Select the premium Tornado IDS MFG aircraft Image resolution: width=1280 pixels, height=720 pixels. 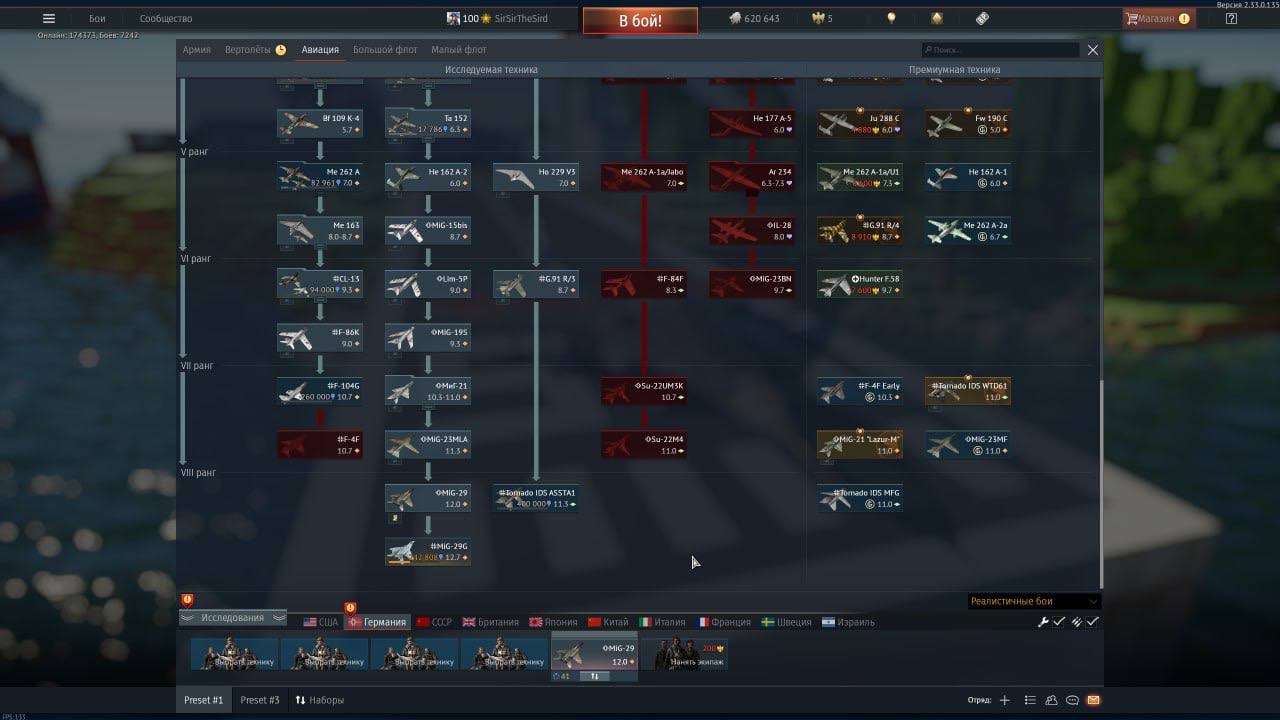pos(860,498)
